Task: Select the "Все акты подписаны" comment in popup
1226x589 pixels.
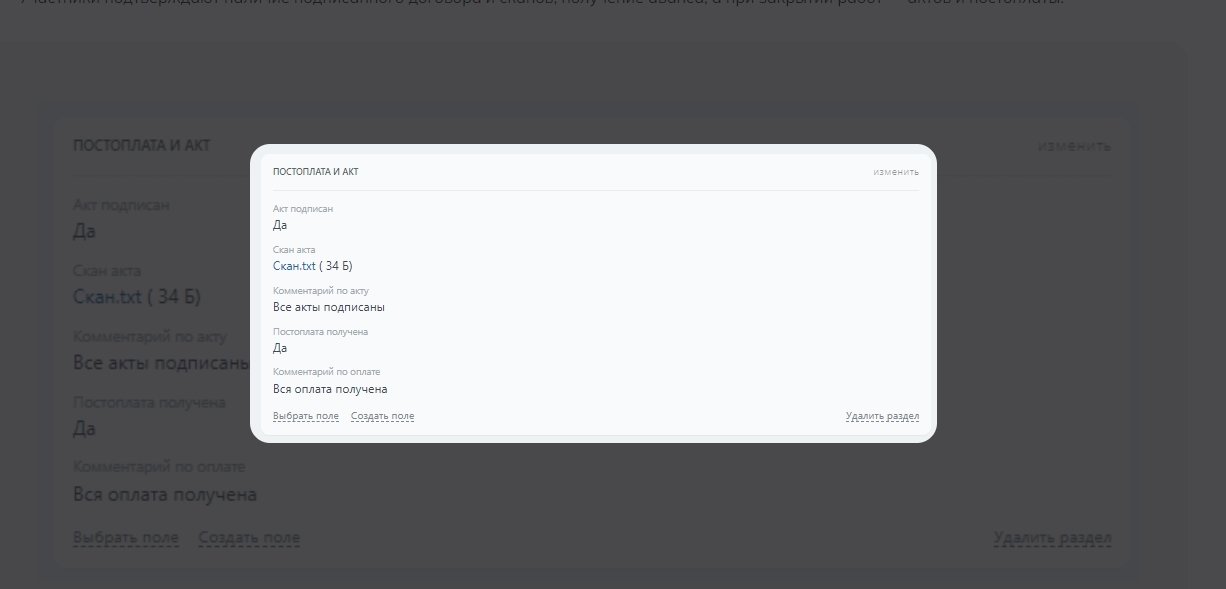Action: 329,307
